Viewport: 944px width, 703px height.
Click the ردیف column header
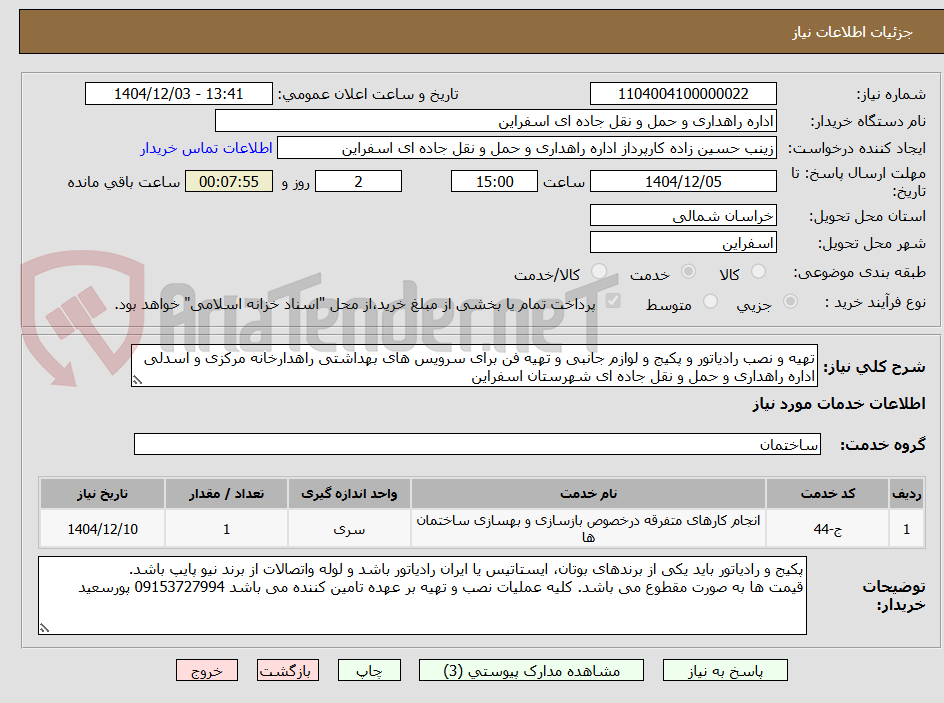[x=907, y=494]
